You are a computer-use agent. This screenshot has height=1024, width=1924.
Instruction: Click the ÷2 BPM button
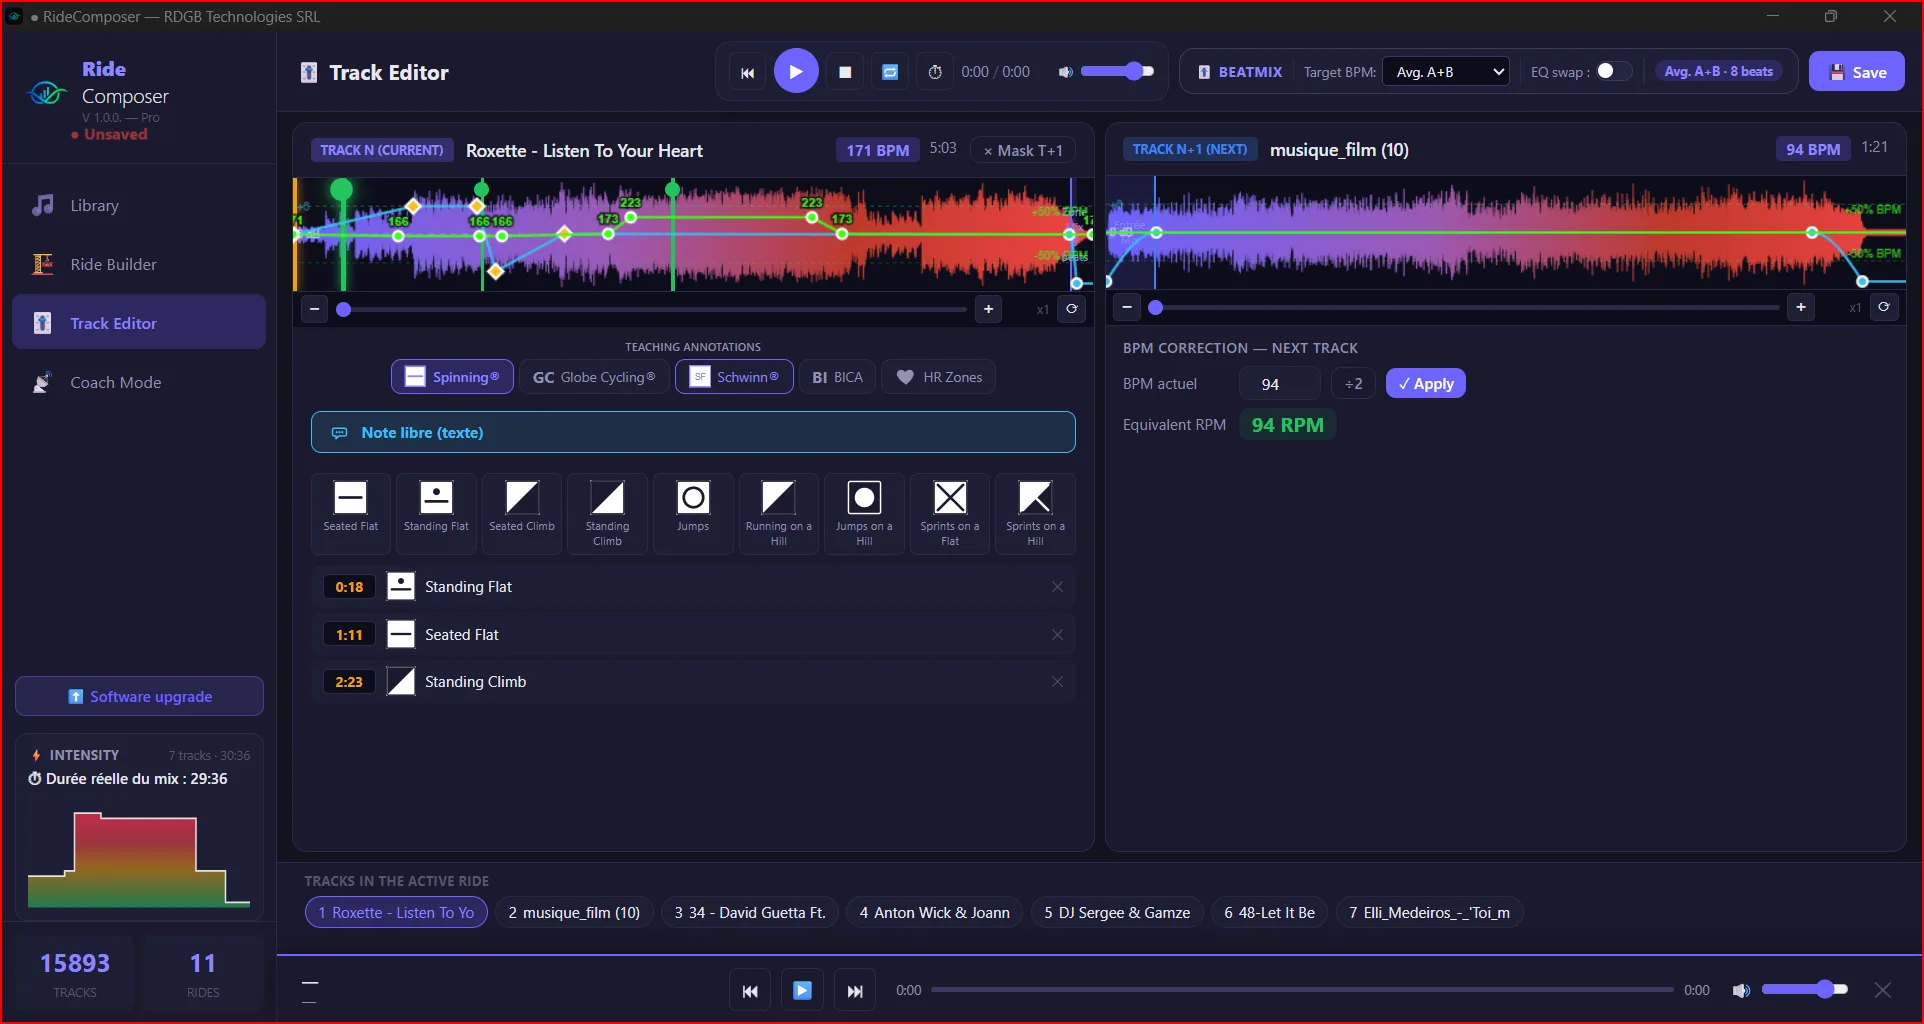(1353, 384)
